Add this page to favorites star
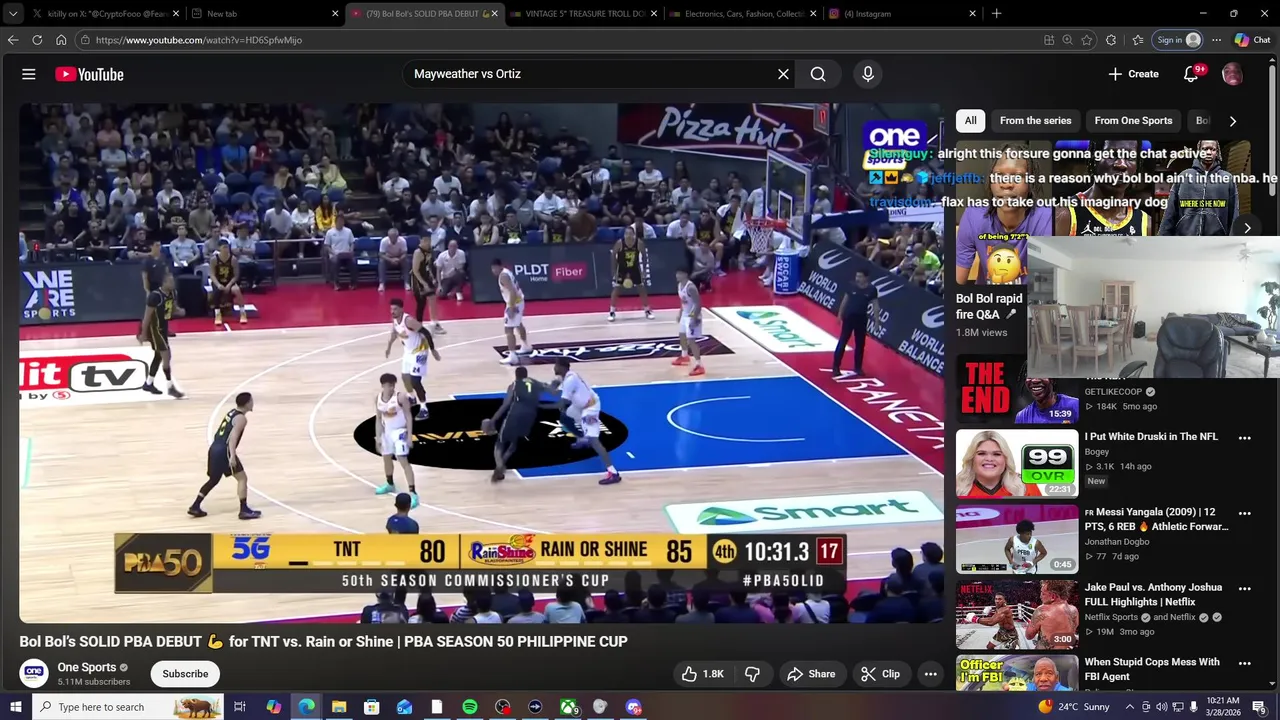The width and height of the screenshot is (1280, 720). click(x=1087, y=40)
